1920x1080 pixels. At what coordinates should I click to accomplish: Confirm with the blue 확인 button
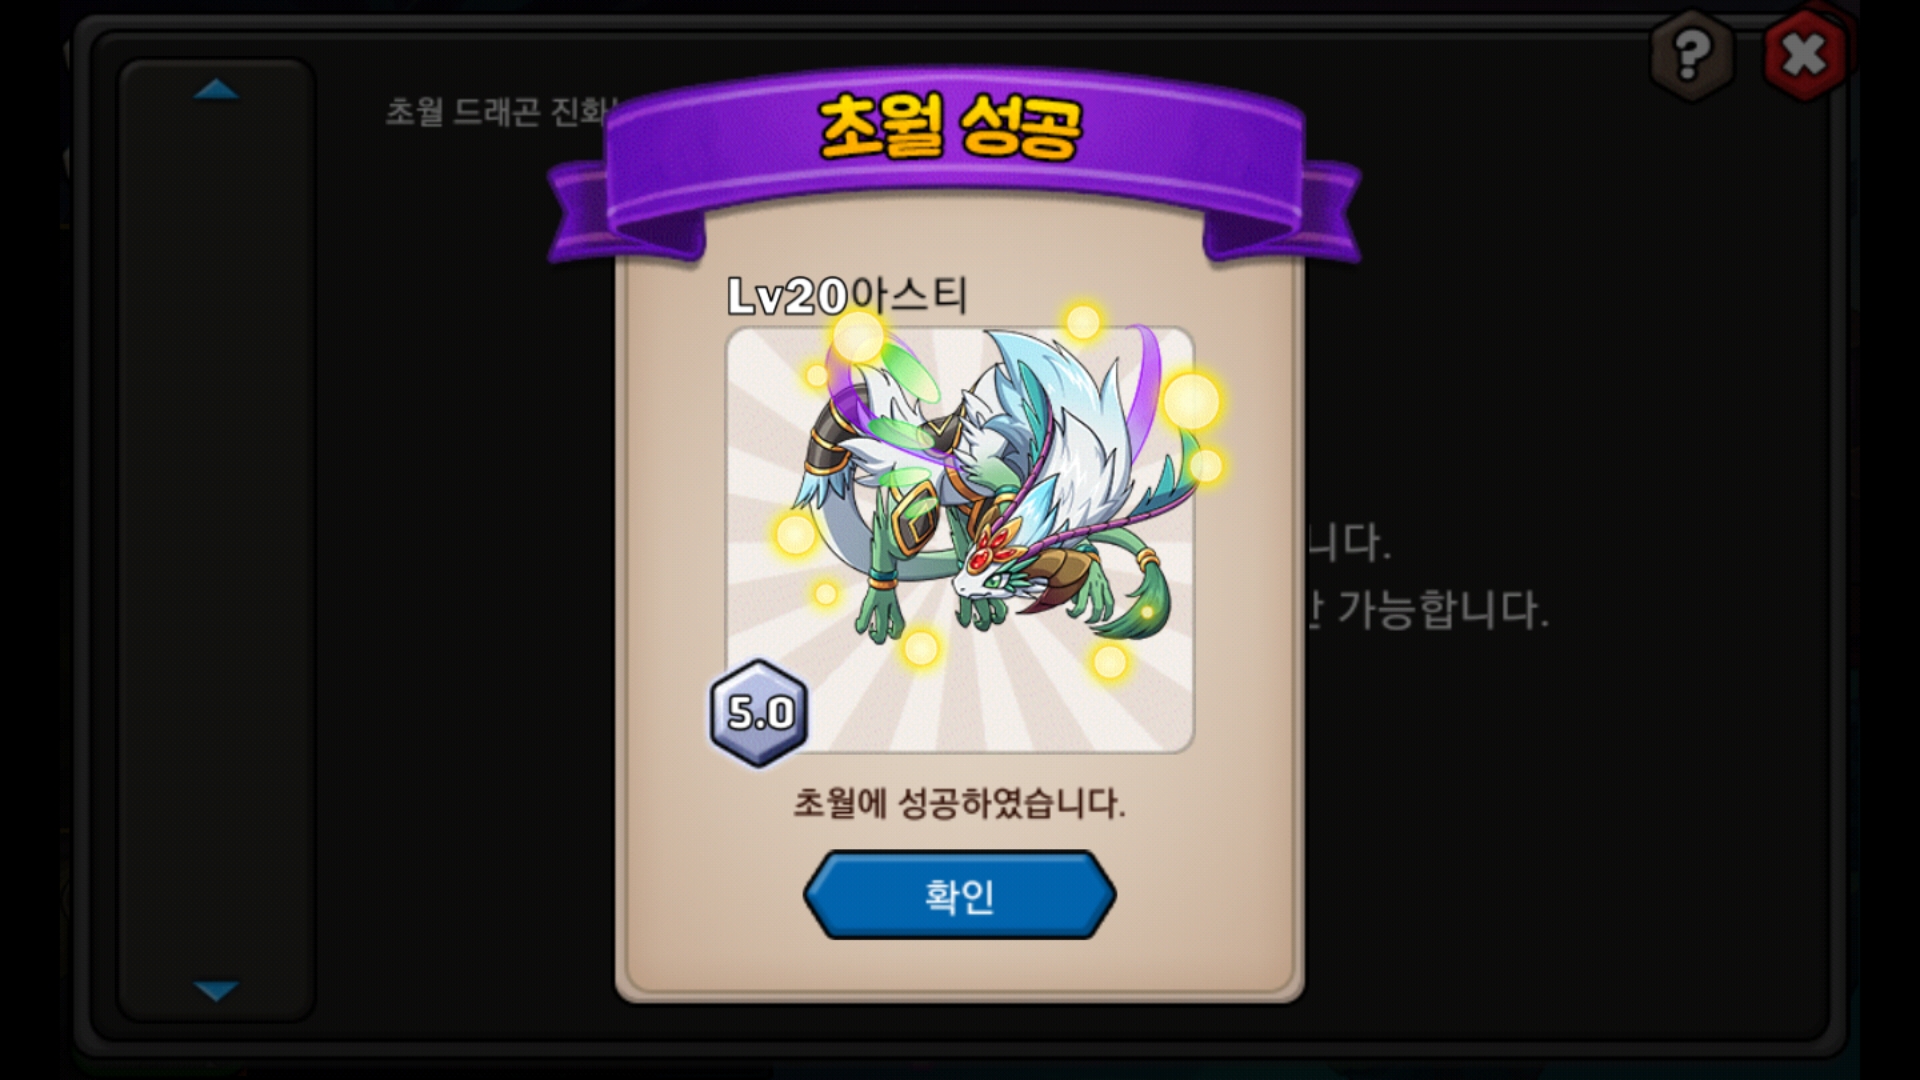[960, 895]
